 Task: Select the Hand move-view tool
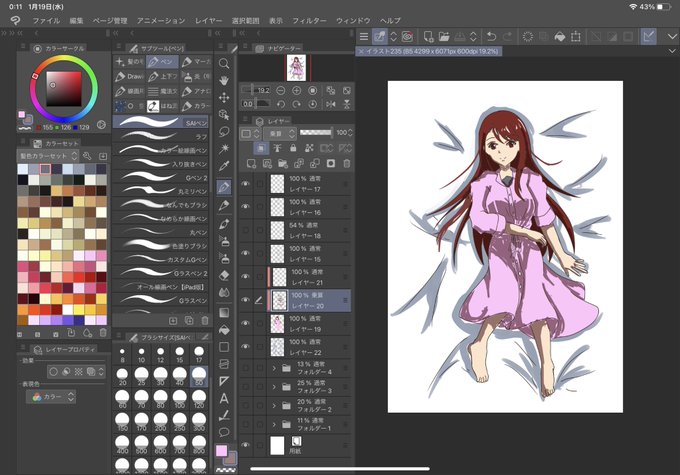(224, 81)
